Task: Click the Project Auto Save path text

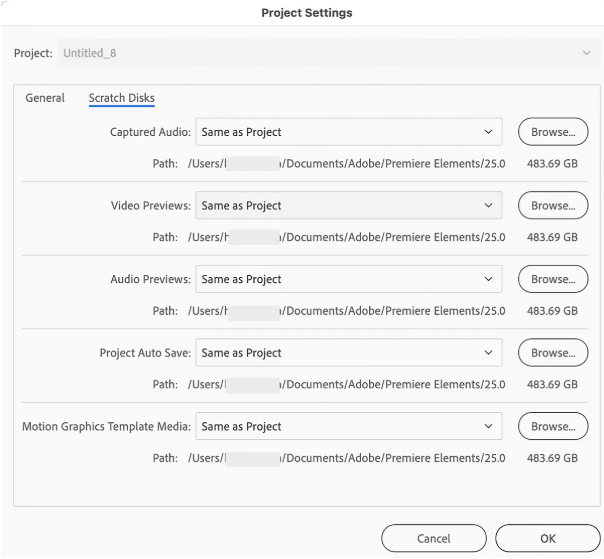Action: (x=346, y=385)
